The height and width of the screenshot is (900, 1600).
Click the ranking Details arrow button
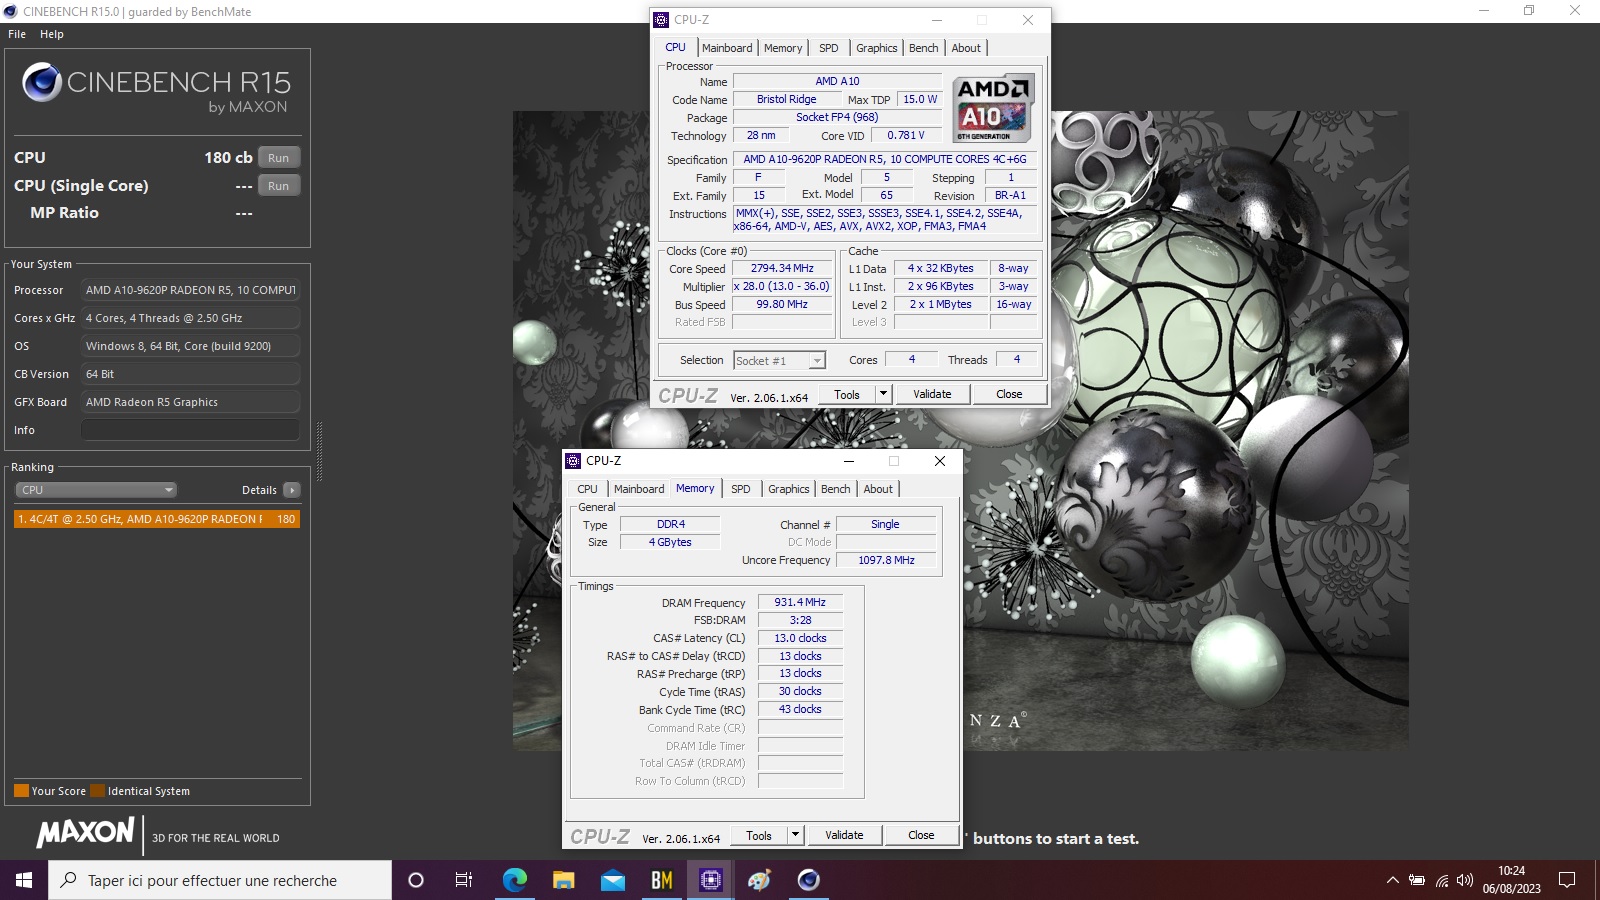(x=292, y=490)
